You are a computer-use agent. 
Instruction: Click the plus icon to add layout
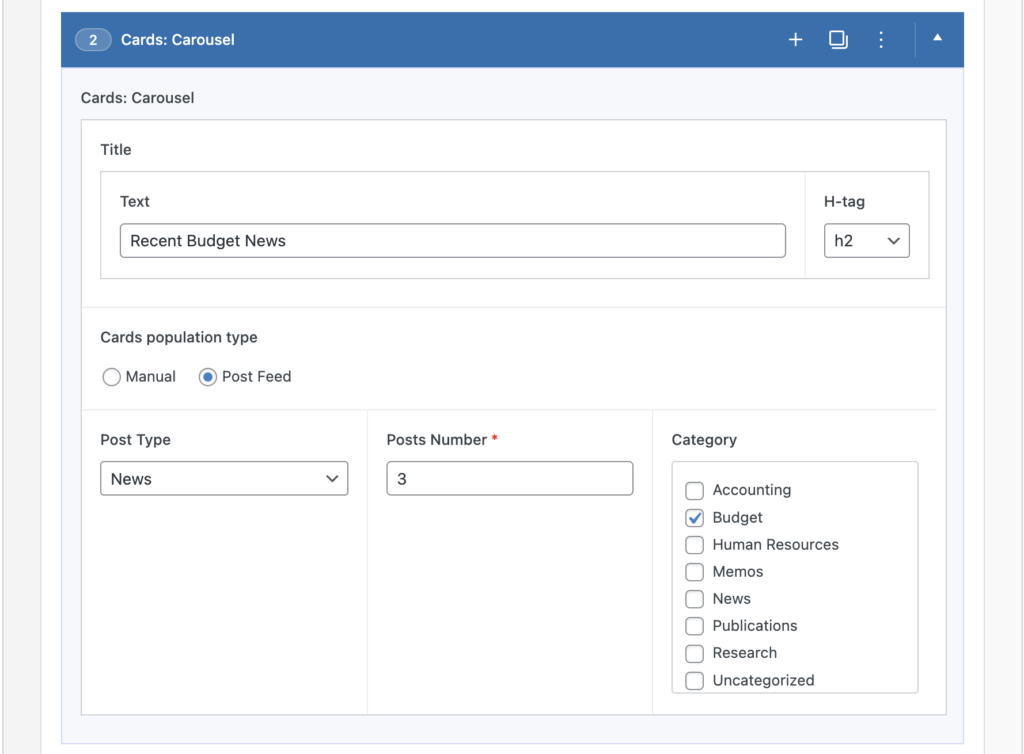point(795,40)
